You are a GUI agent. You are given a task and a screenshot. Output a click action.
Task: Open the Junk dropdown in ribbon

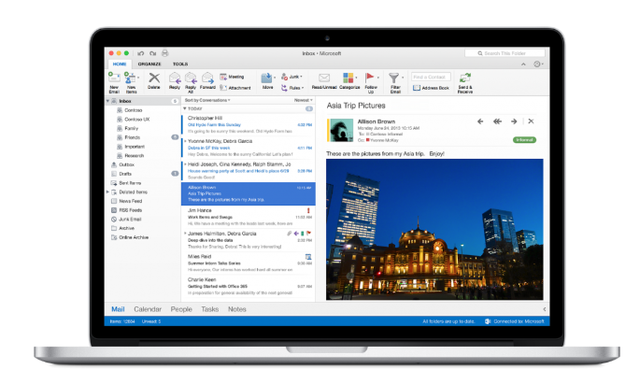coord(292,76)
